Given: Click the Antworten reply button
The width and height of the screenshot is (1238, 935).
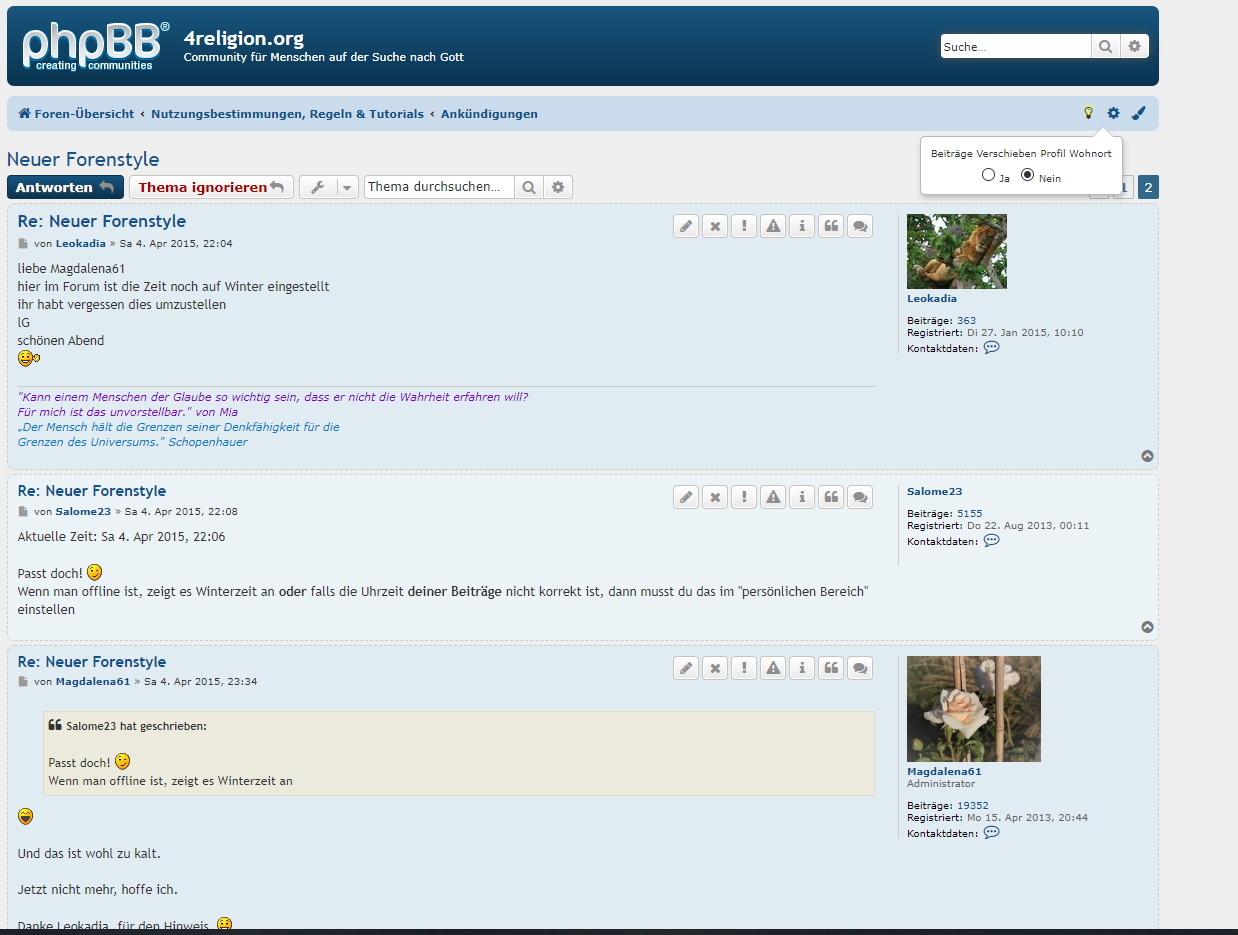Looking at the screenshot, I should coord(65,187).
